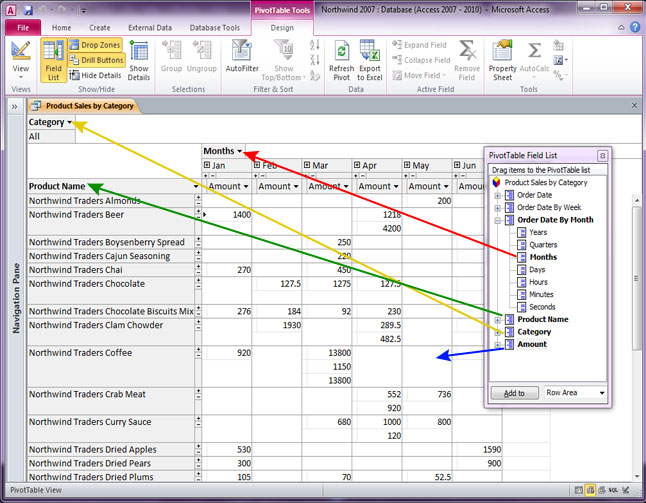Expand the Order Date tree node
Image resolution: width=646 pixels, height=503 pixels.
(x=497, y=195)
